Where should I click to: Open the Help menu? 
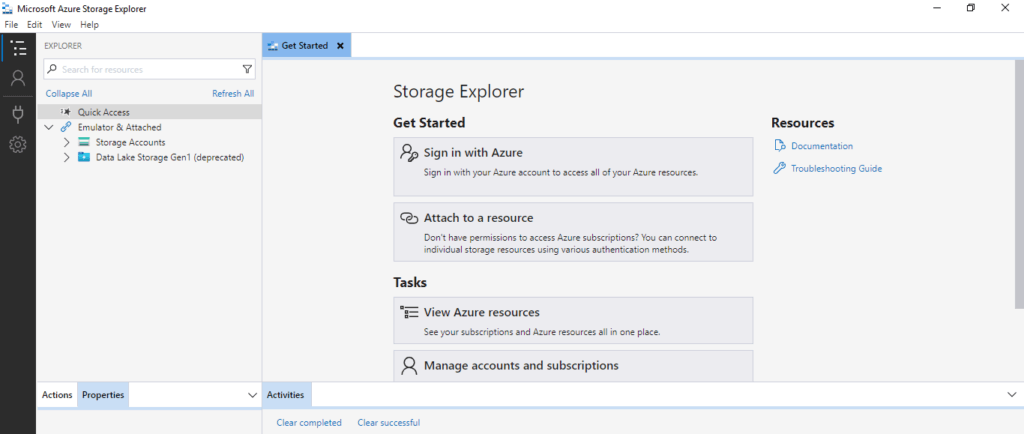[x=89, y=25]
